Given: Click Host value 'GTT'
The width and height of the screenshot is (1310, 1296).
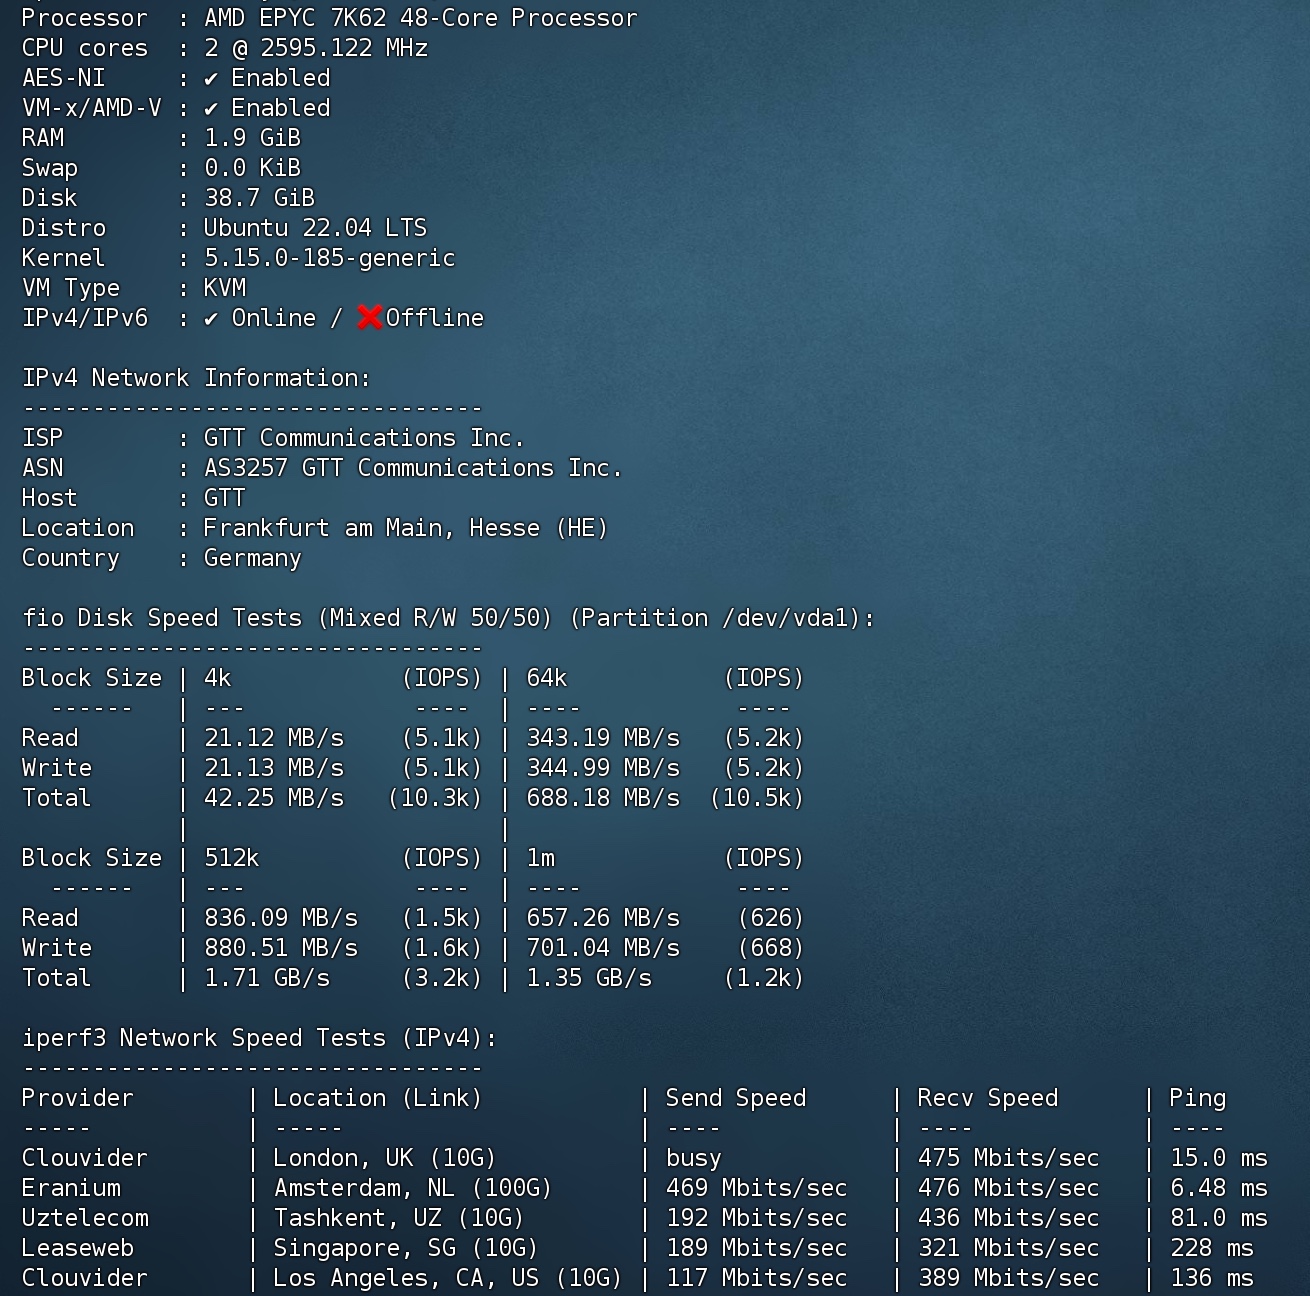Looking at the screenshot, I should pos(225,498).
